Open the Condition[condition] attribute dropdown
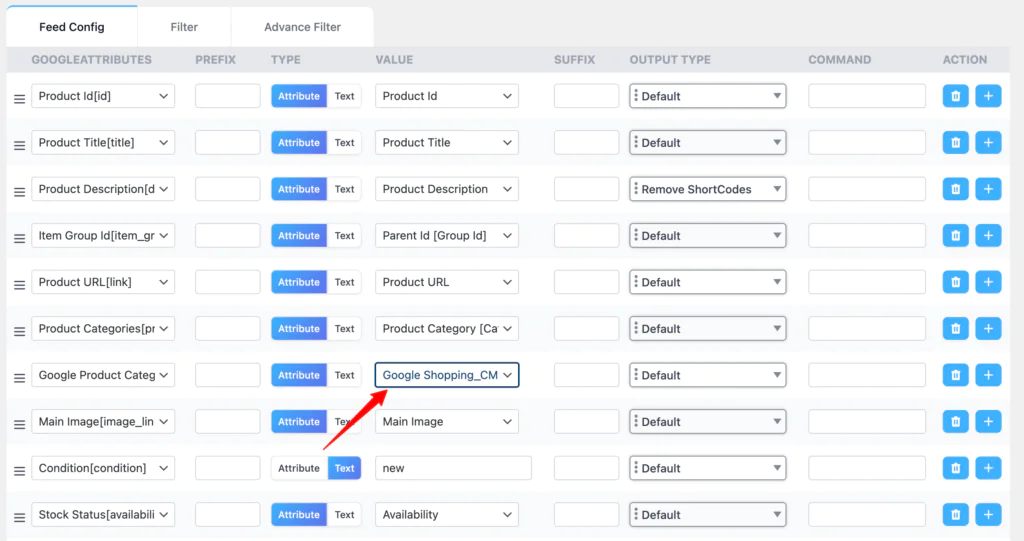1024x541 pixels. [103, 468]
